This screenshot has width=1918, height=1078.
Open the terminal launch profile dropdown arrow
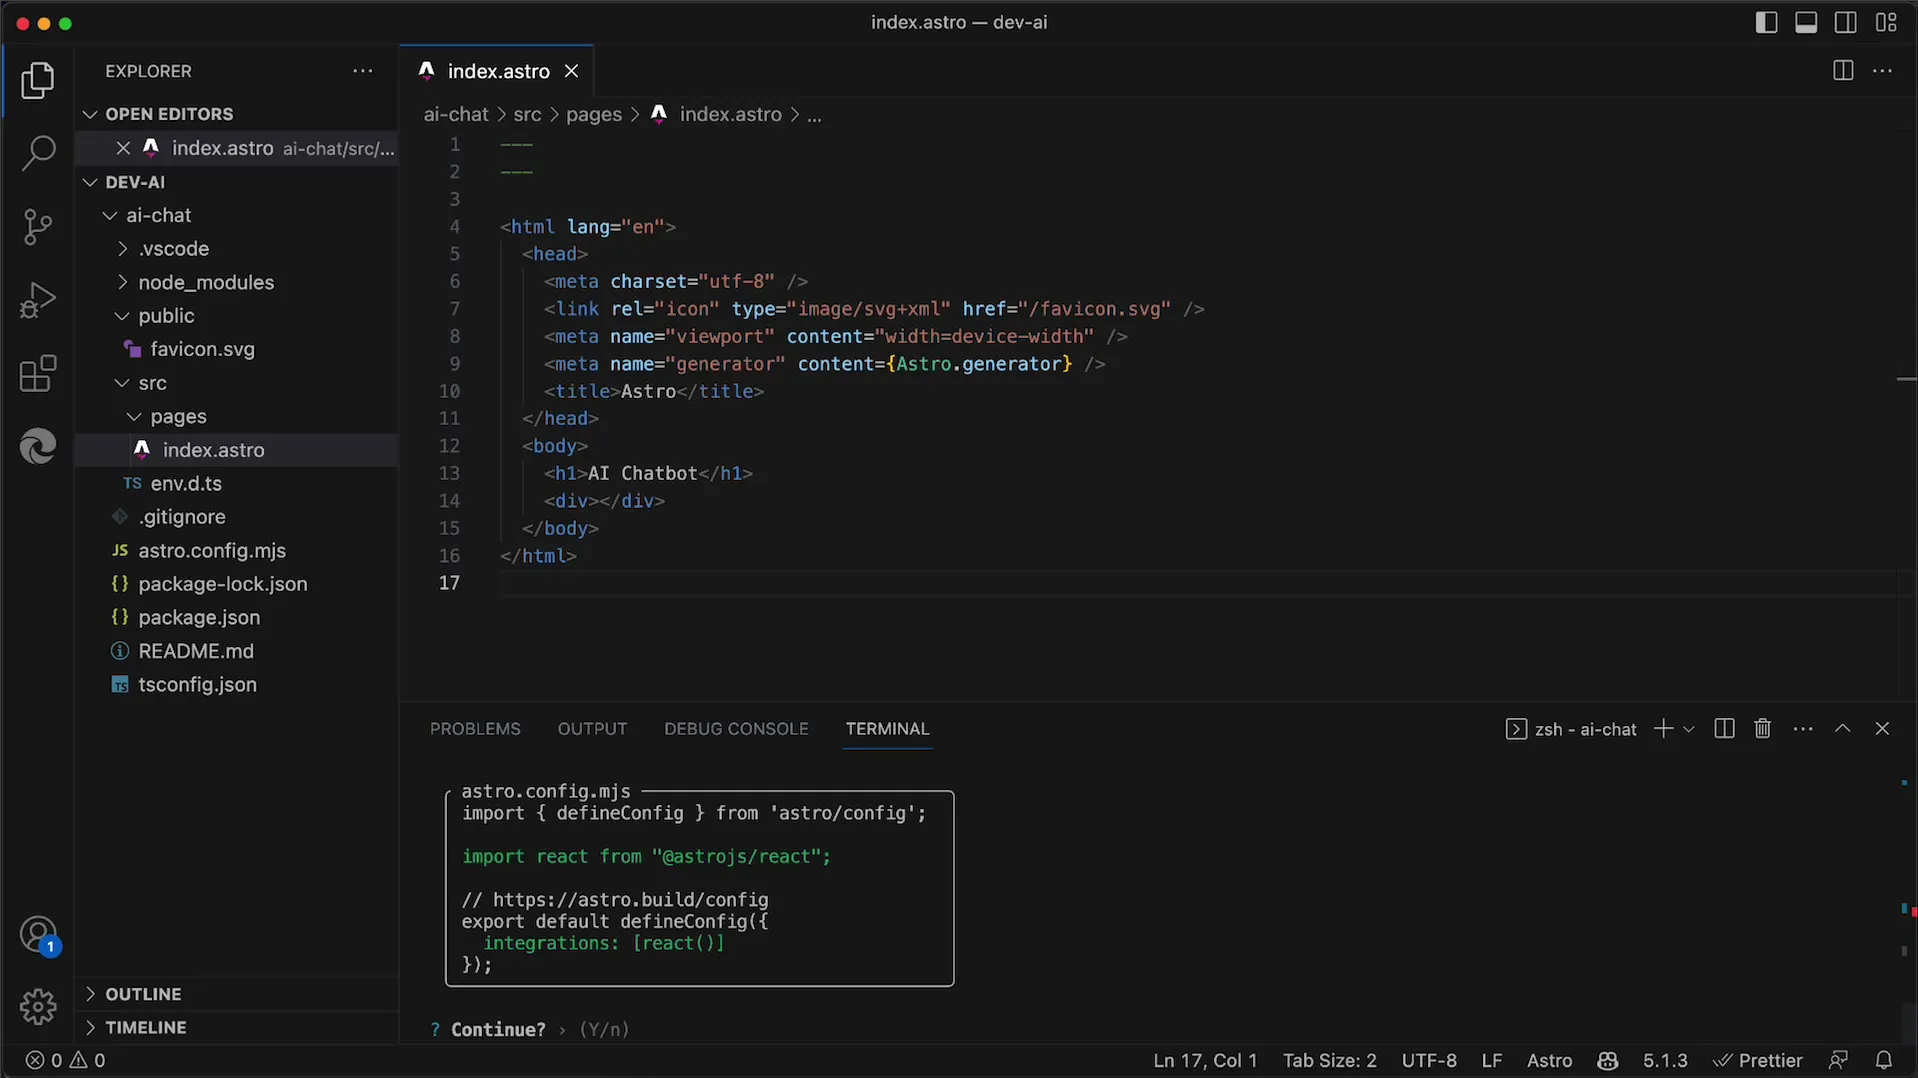tap(1689, 729)
